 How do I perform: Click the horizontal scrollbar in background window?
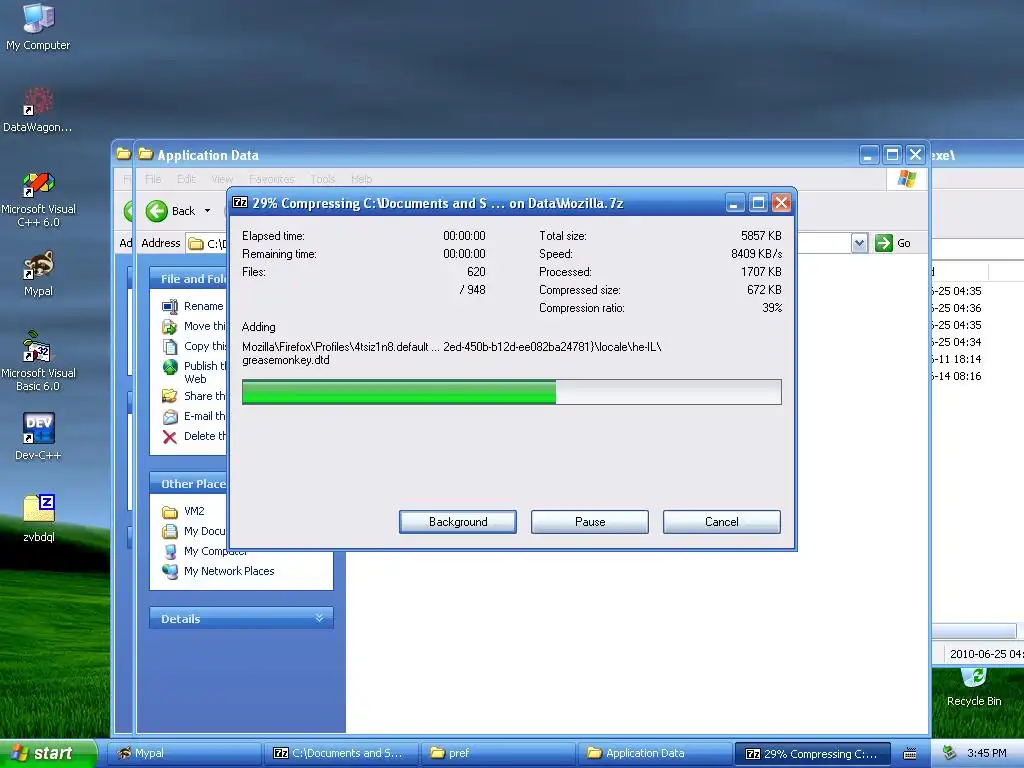974,631
